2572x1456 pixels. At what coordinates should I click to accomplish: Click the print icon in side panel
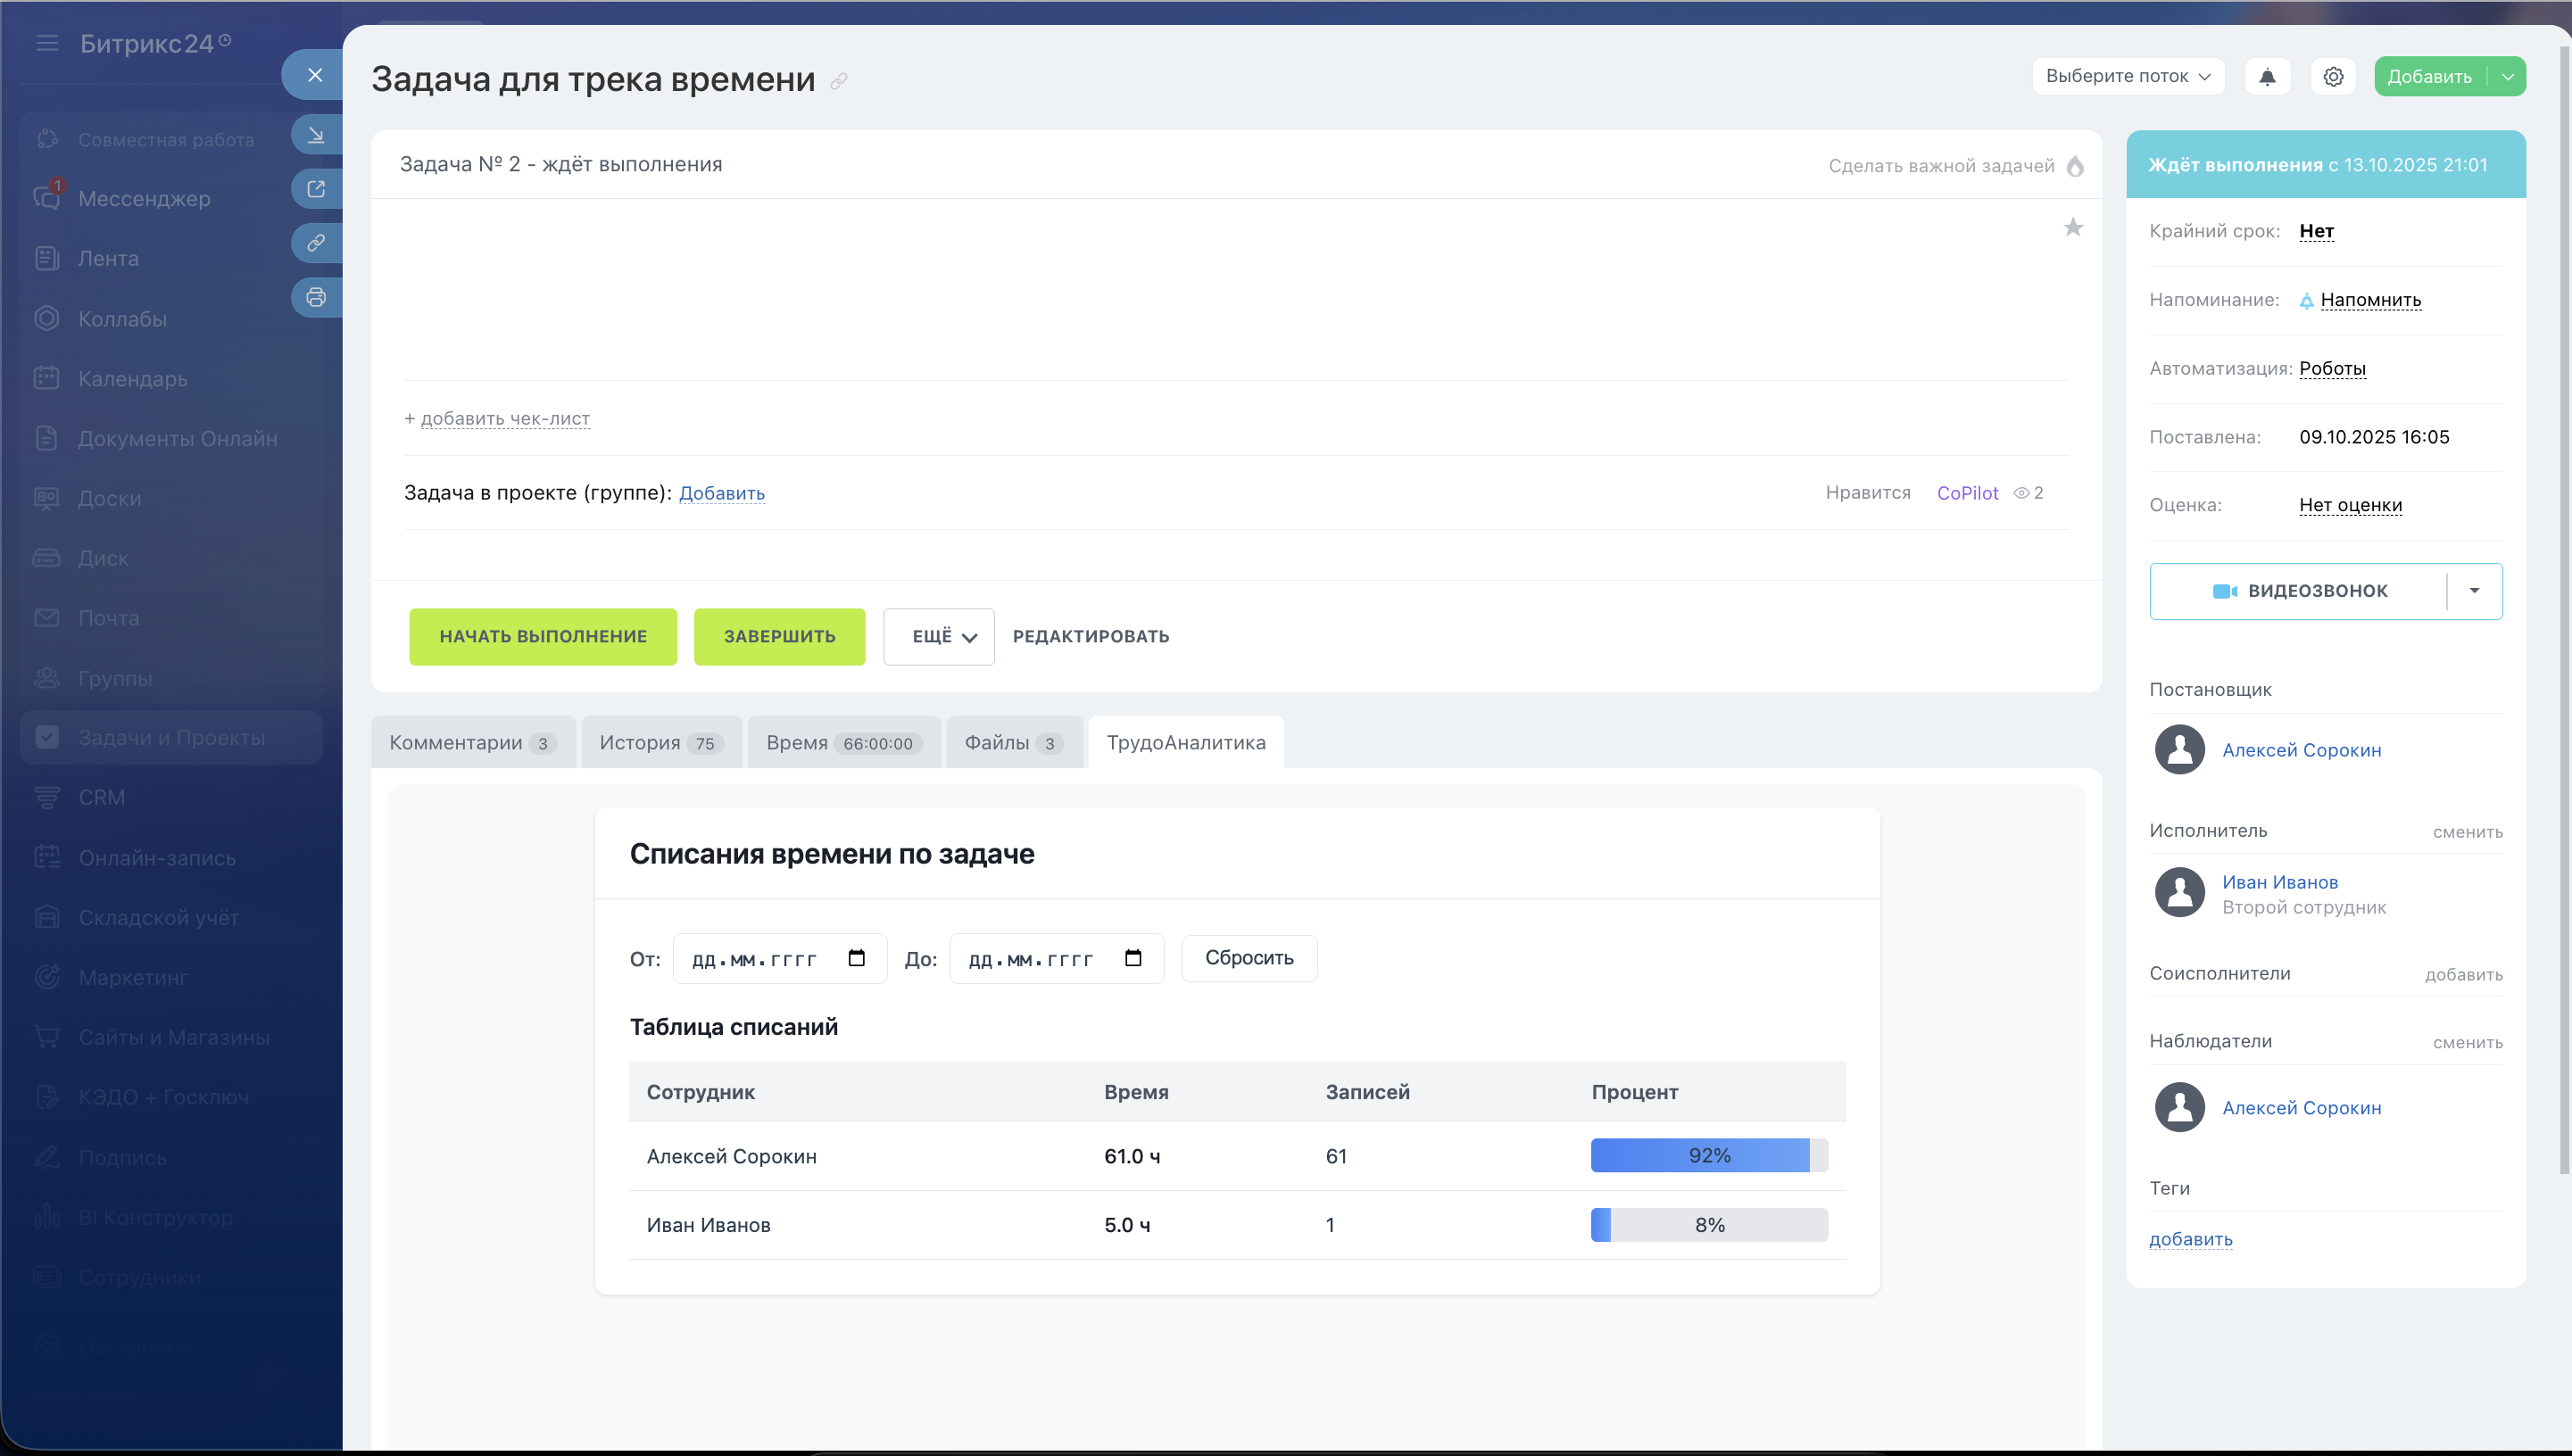(316, 297)
